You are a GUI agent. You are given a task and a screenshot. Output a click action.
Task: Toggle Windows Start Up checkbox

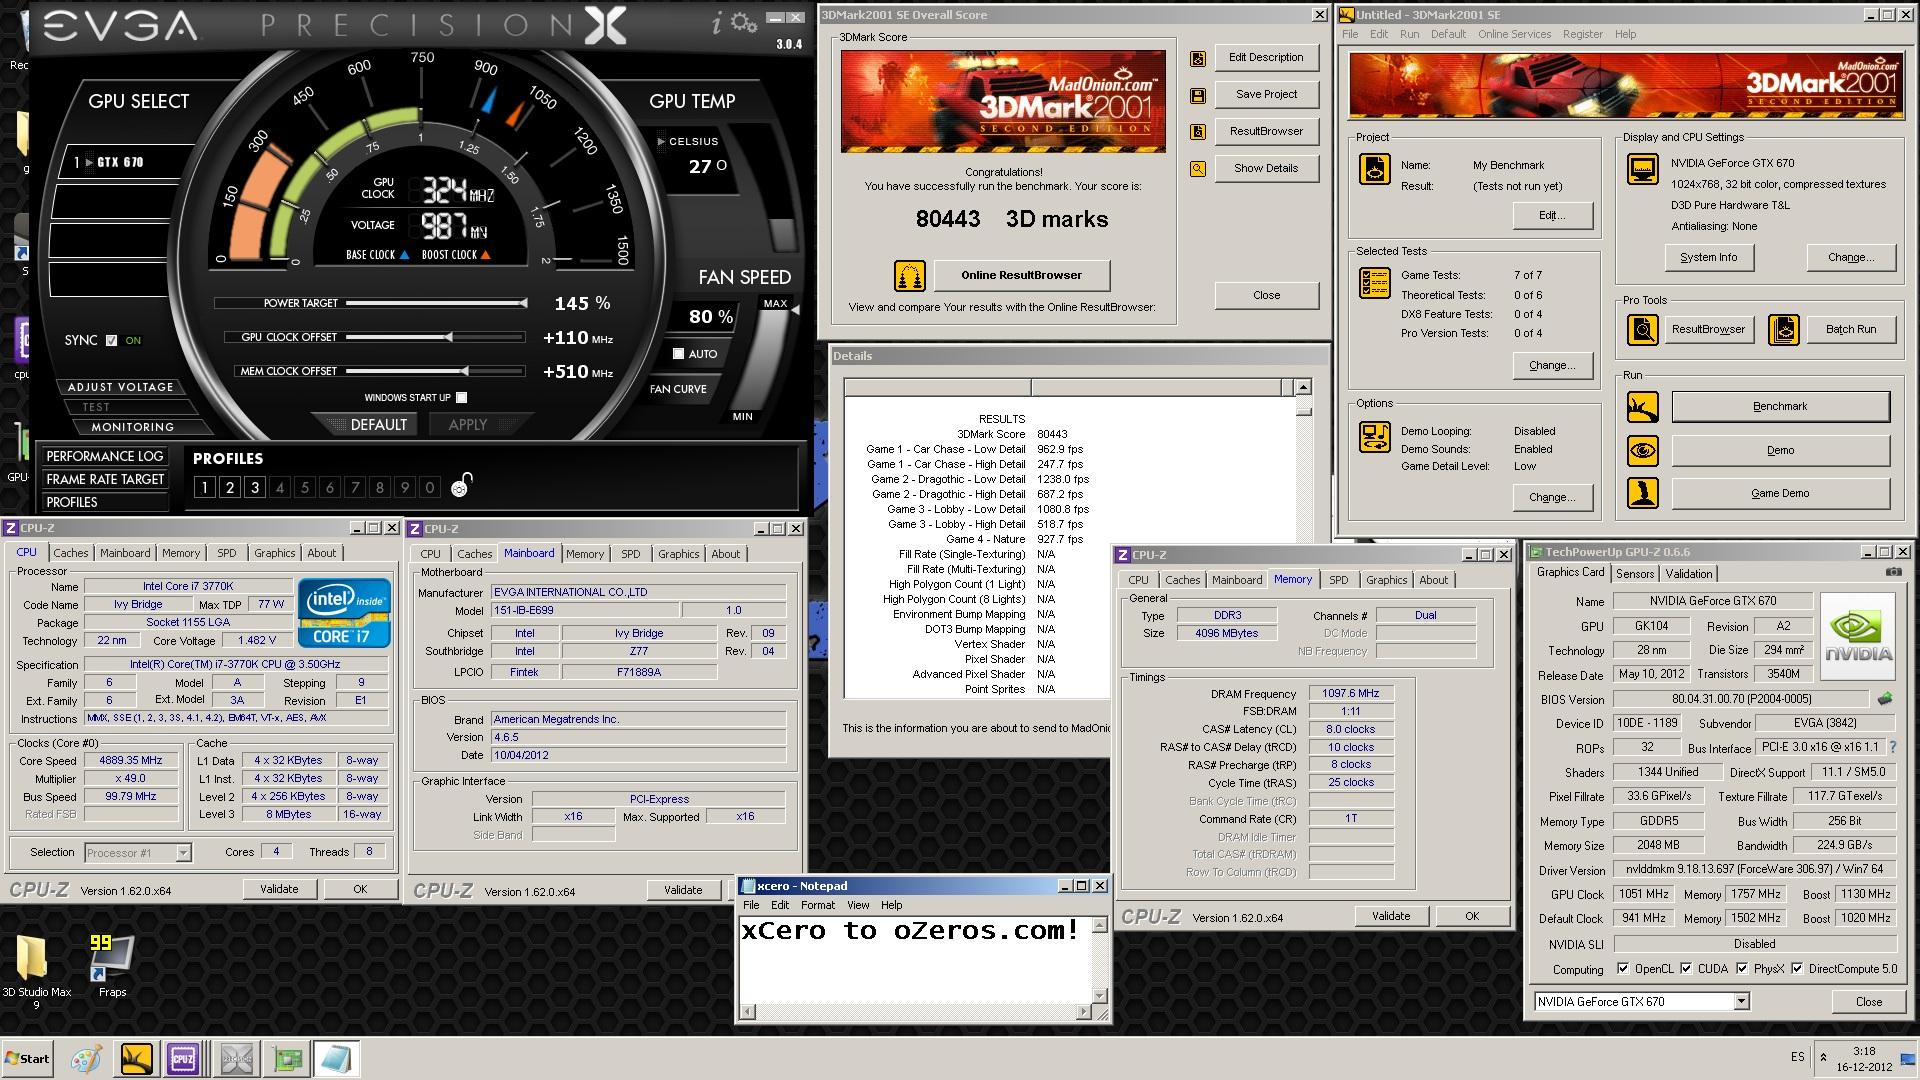(x=461, y=397)
